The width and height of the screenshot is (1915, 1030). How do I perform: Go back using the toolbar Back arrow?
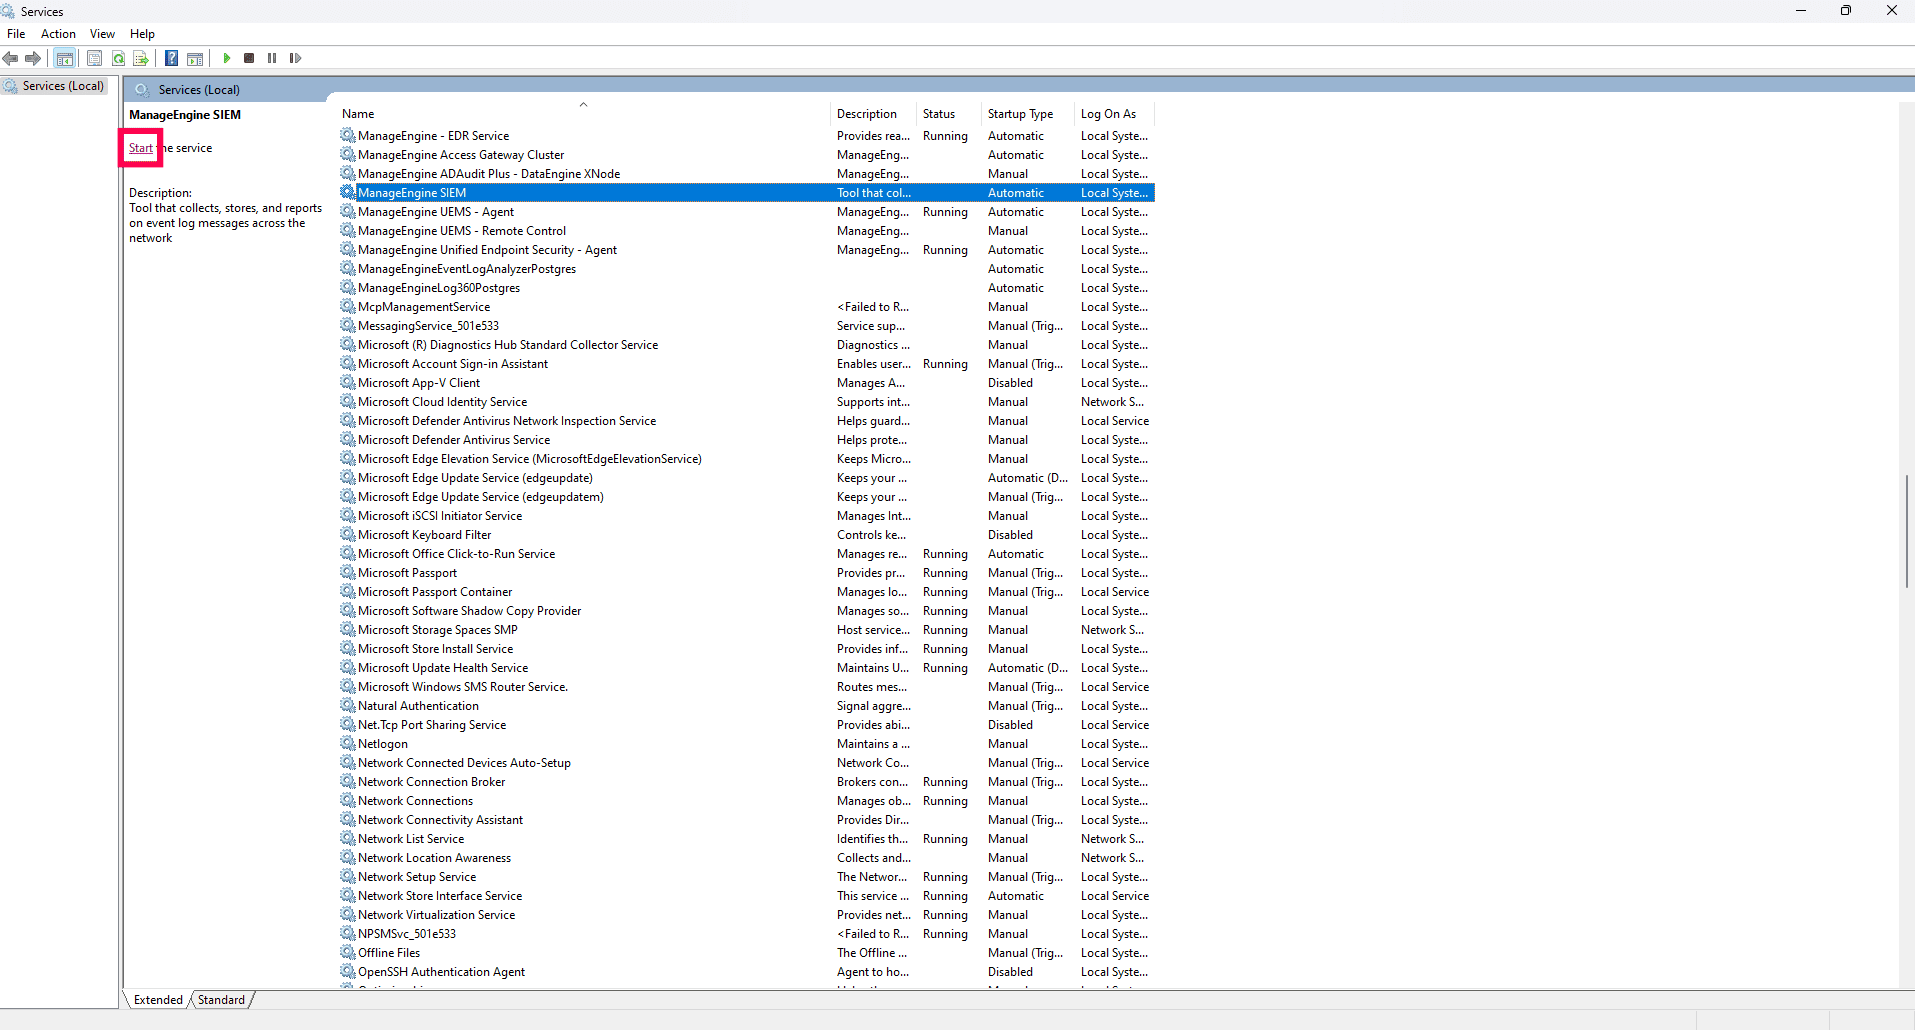(x=11, y=58)
